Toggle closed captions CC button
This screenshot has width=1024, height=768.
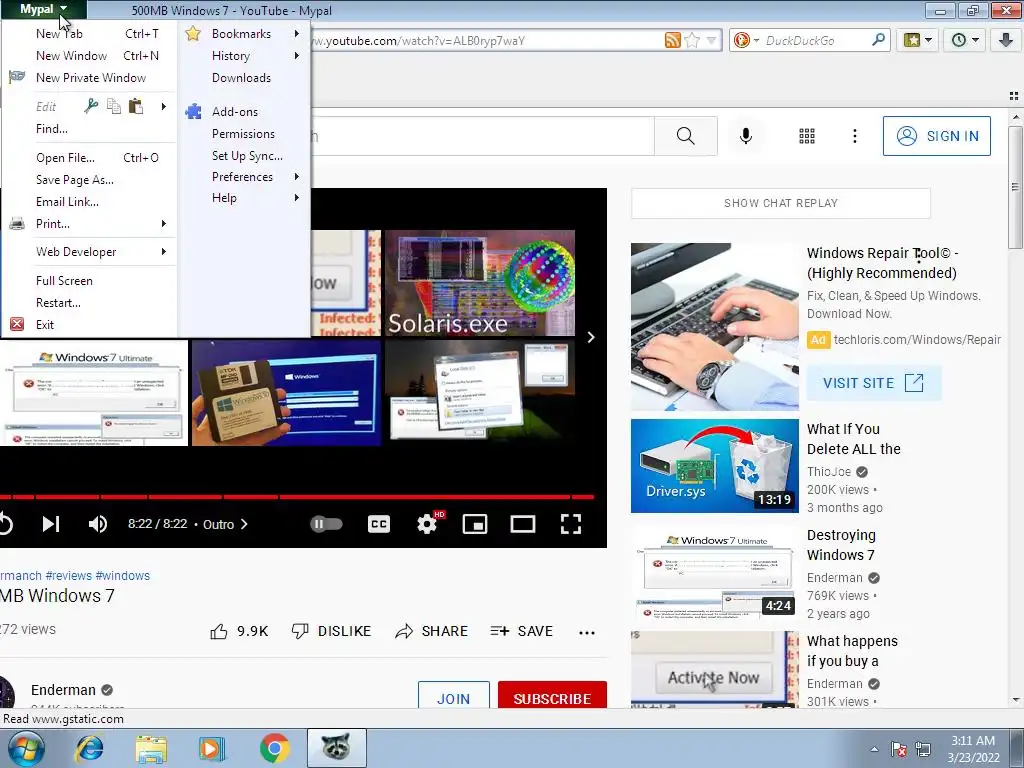379,524
